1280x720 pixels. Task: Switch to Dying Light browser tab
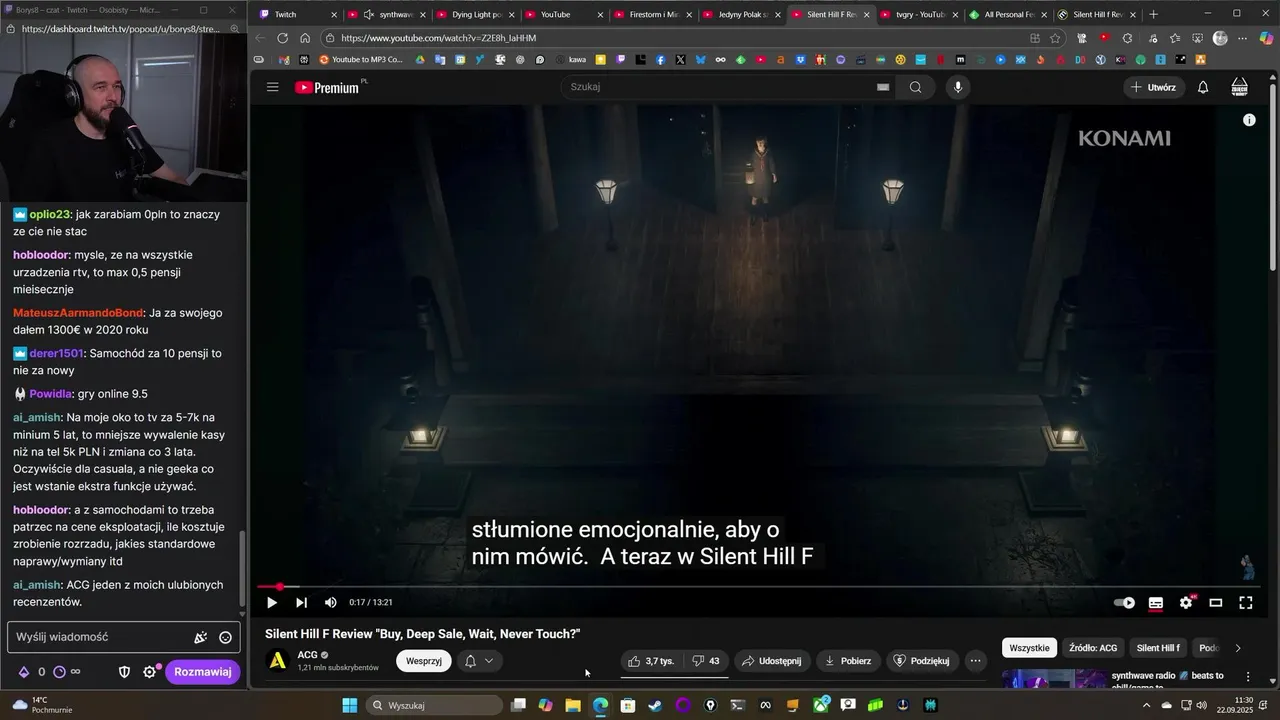[476, 14]
